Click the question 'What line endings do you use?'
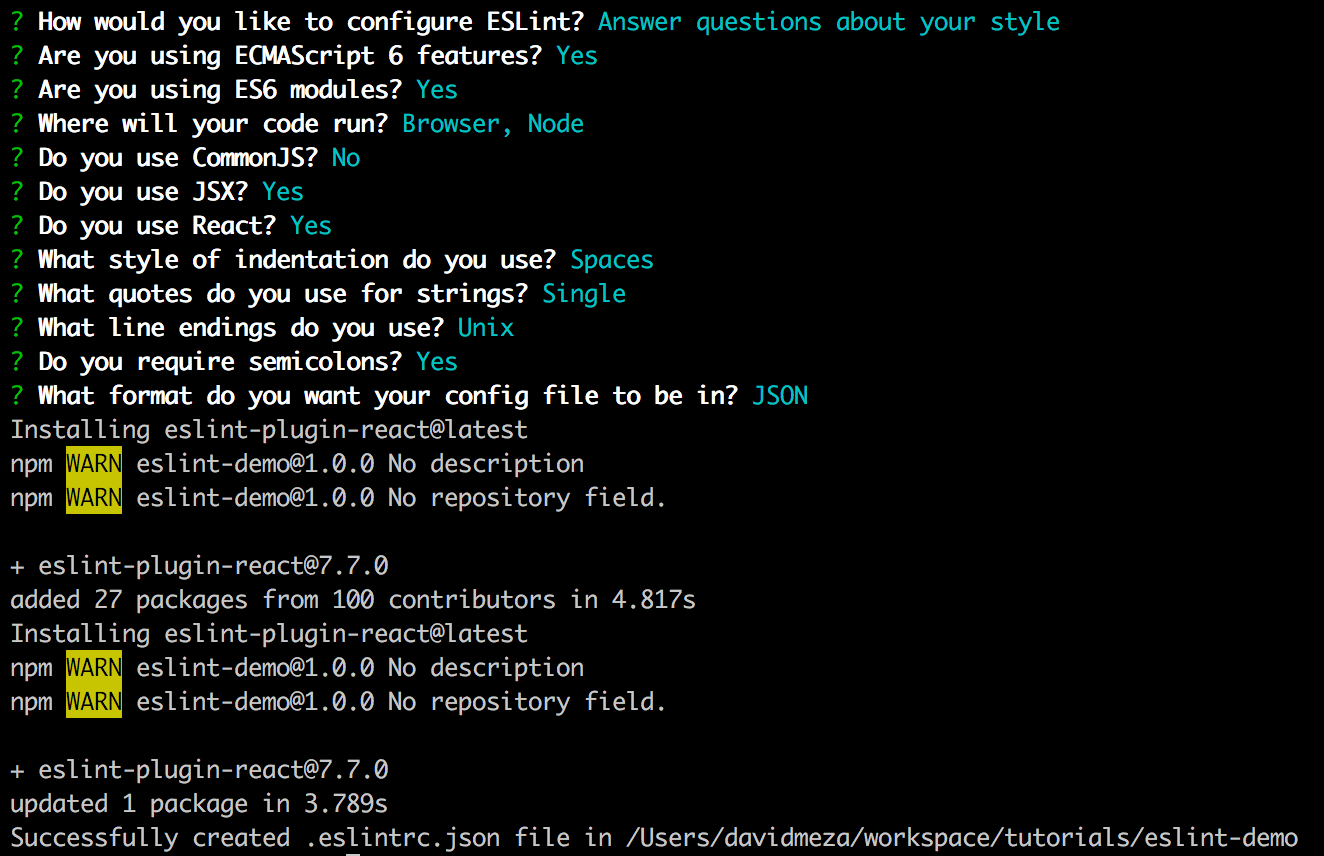The width and height of the screenshot is (1324, 856). (x=242, y=328)
